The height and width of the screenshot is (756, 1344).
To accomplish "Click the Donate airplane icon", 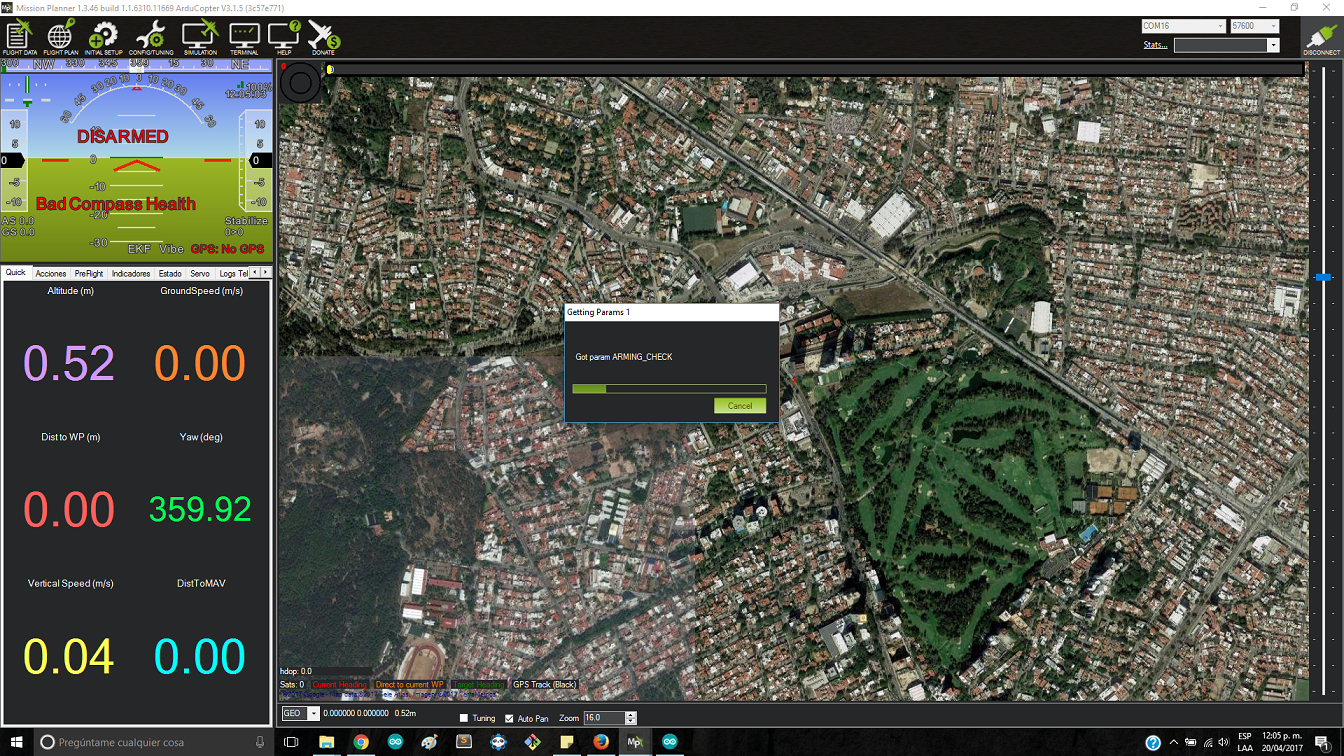I will tap(323, 37).
